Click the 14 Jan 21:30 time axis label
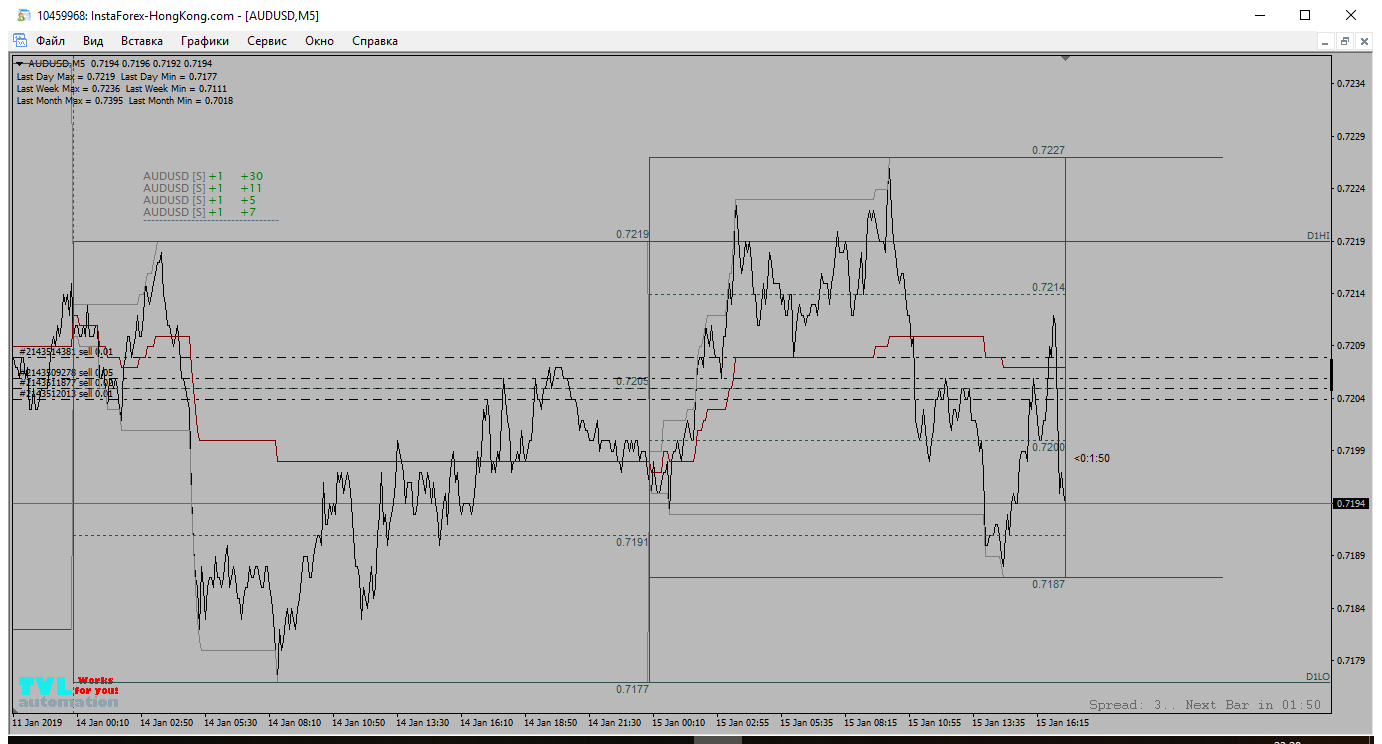Screen dimensions: 1382x744 (x=614, y=722)
